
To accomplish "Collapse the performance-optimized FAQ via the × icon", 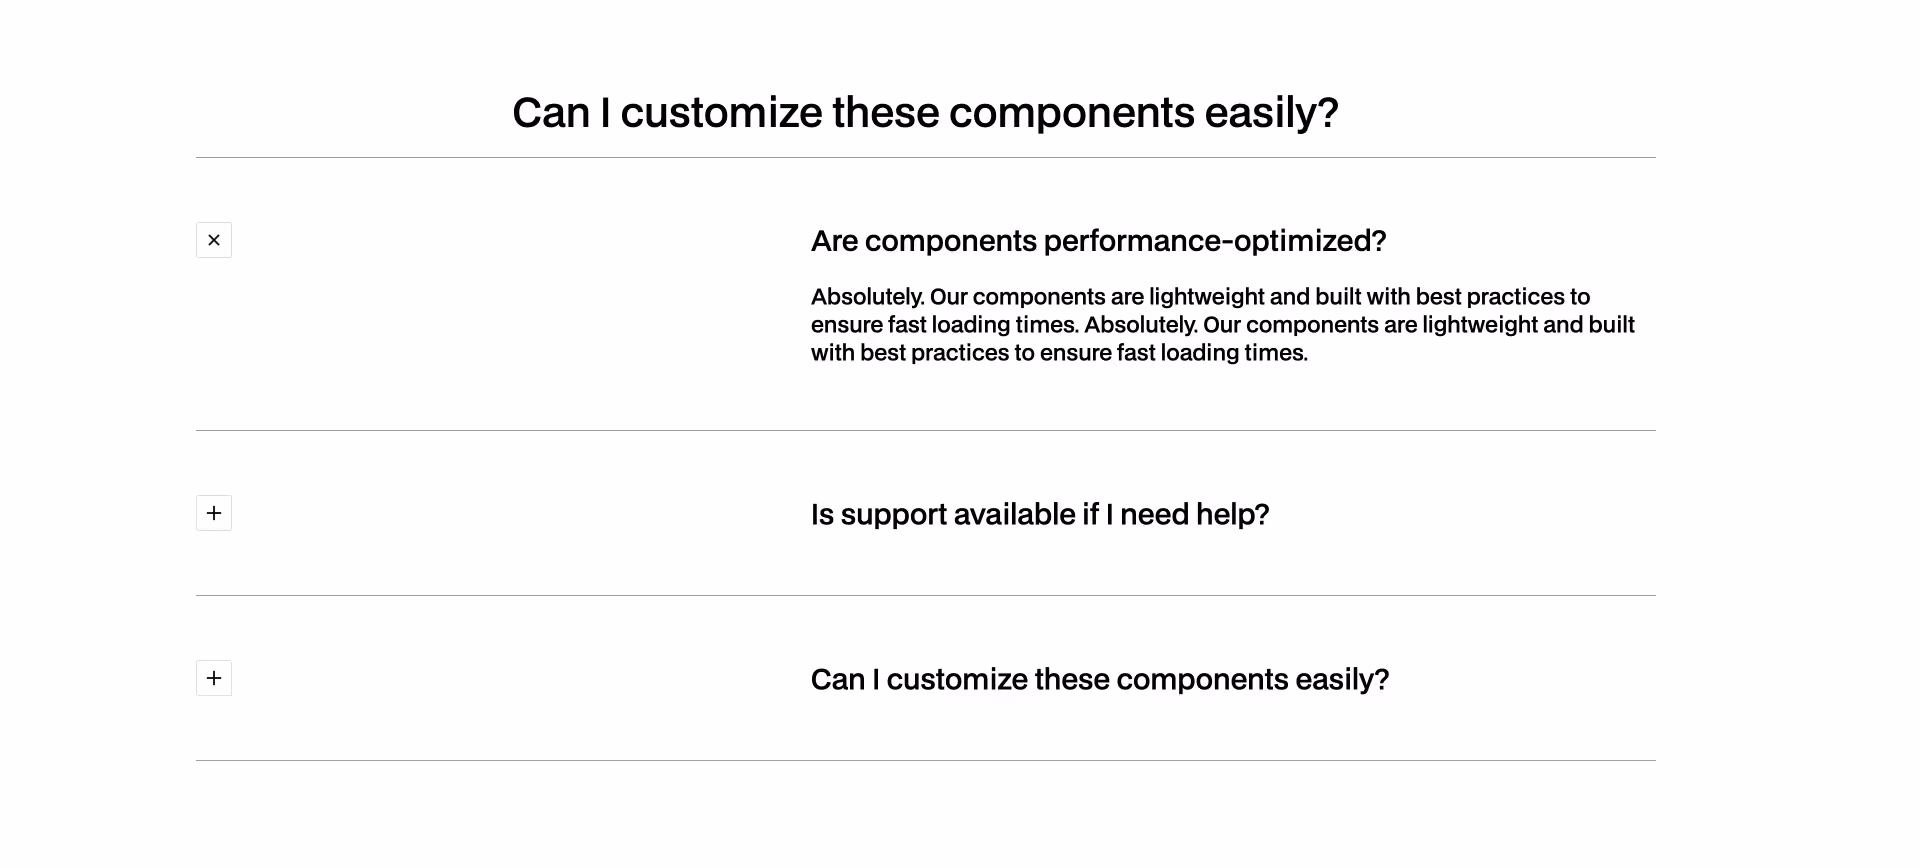I will click(213, 240).
